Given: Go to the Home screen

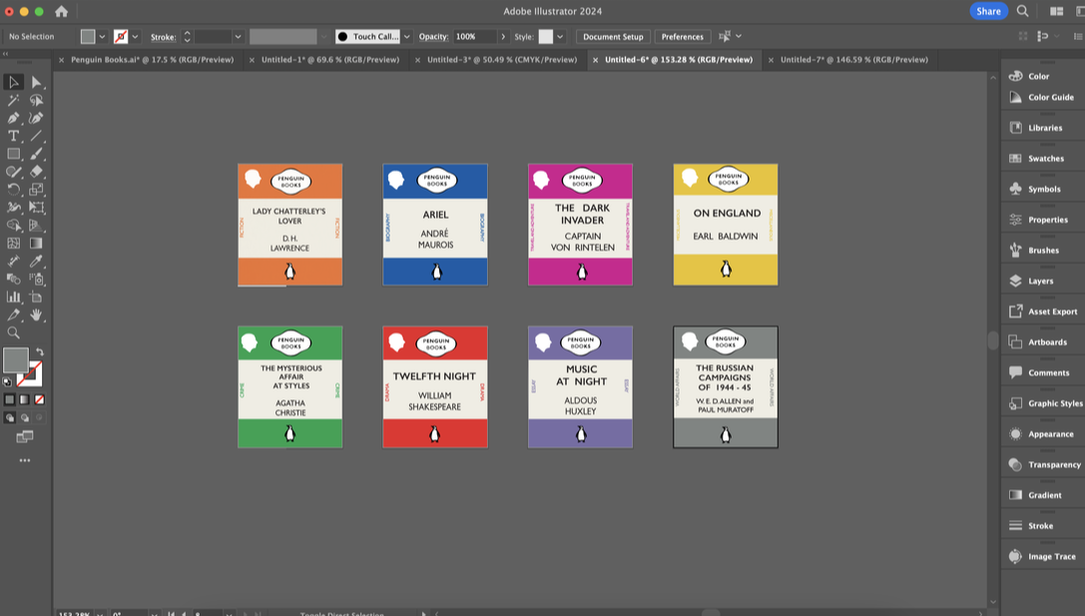Looking at the screenshot, I should [x=62, y=11].
